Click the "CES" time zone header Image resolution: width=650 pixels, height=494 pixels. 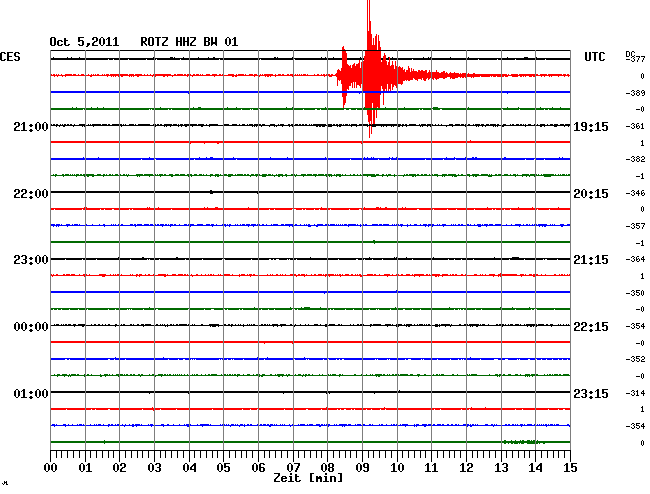pyautogui.click(x=10, y=57)
